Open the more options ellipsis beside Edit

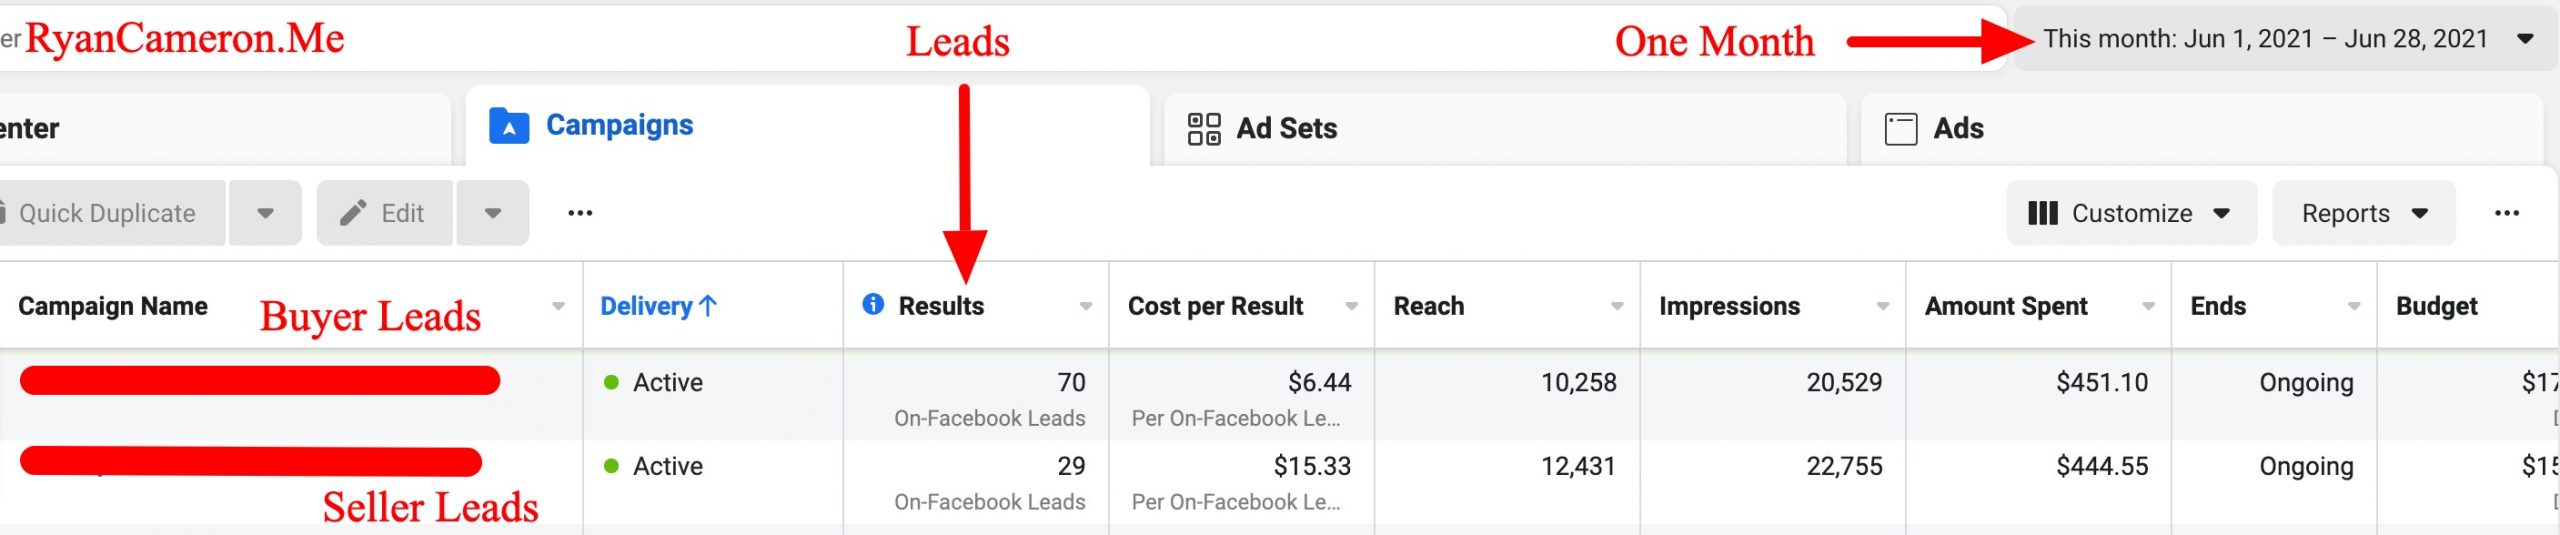click(x=580, y=213)
